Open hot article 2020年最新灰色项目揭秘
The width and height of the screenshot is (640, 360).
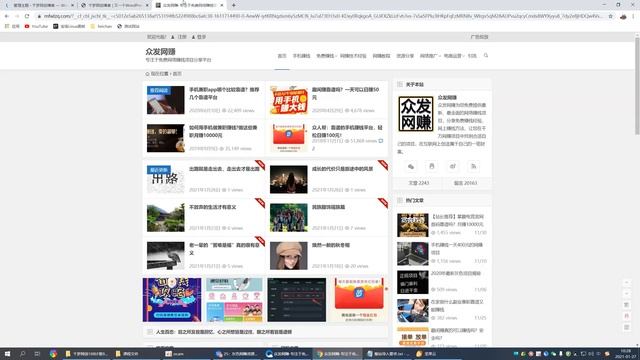456,273
